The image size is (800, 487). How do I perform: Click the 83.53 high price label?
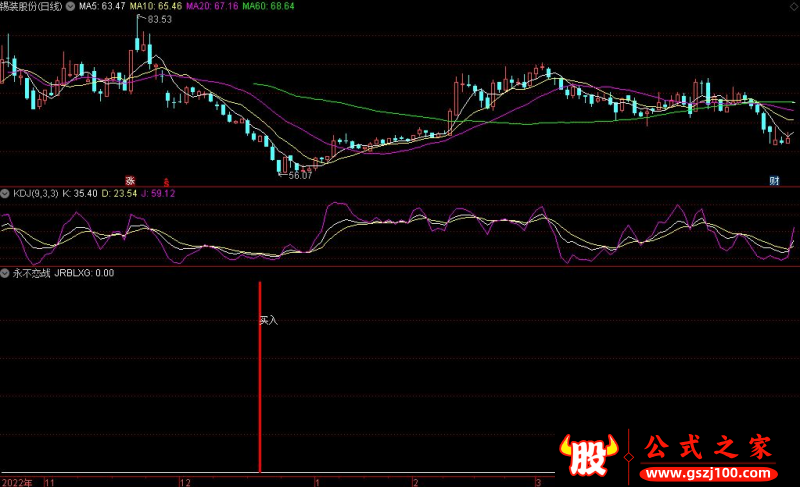click(159, 20)
